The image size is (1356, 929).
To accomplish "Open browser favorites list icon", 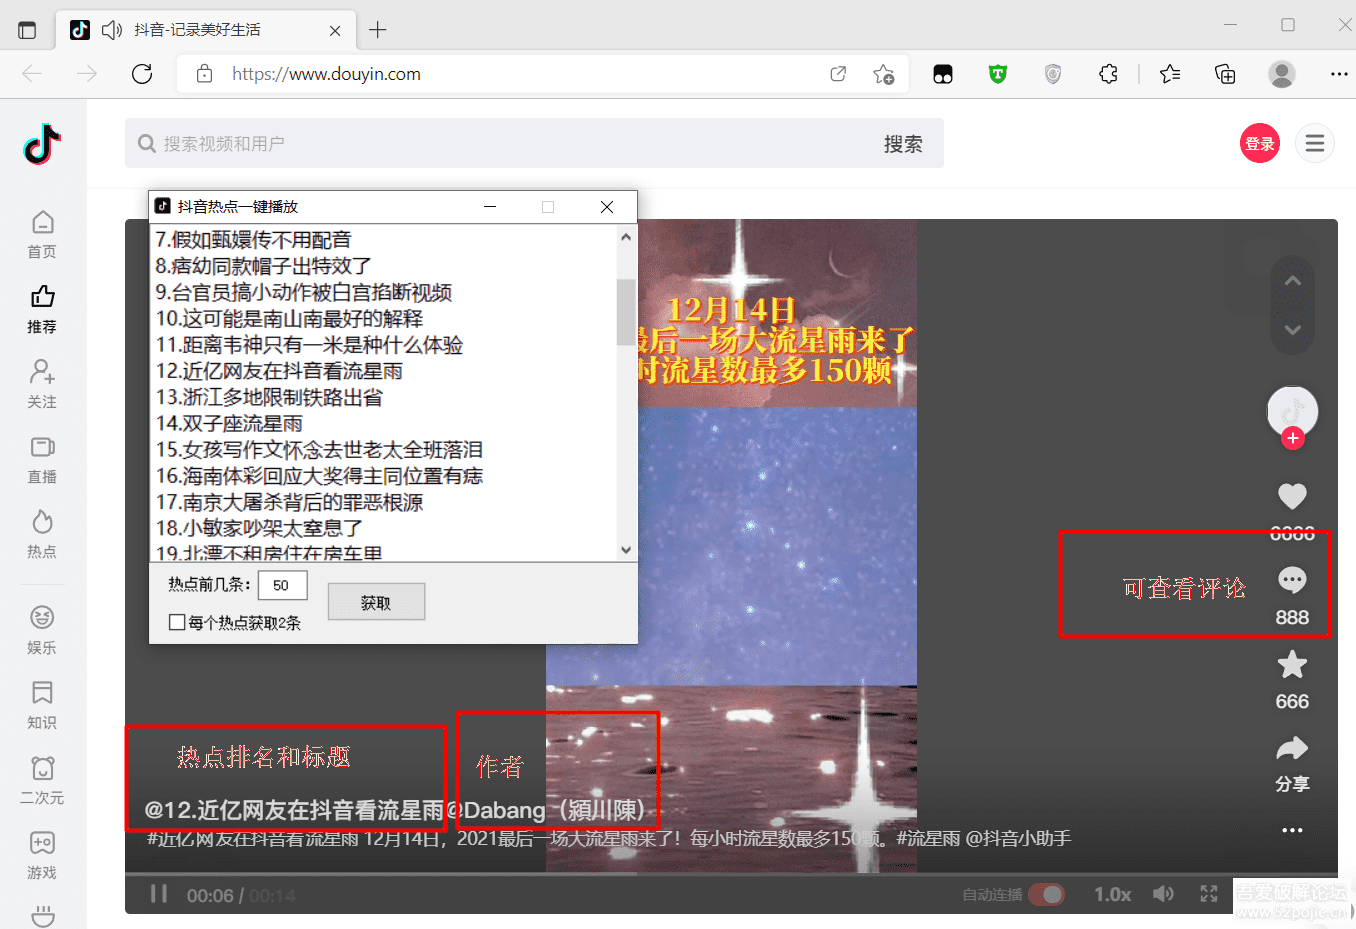I will 1170,74.
